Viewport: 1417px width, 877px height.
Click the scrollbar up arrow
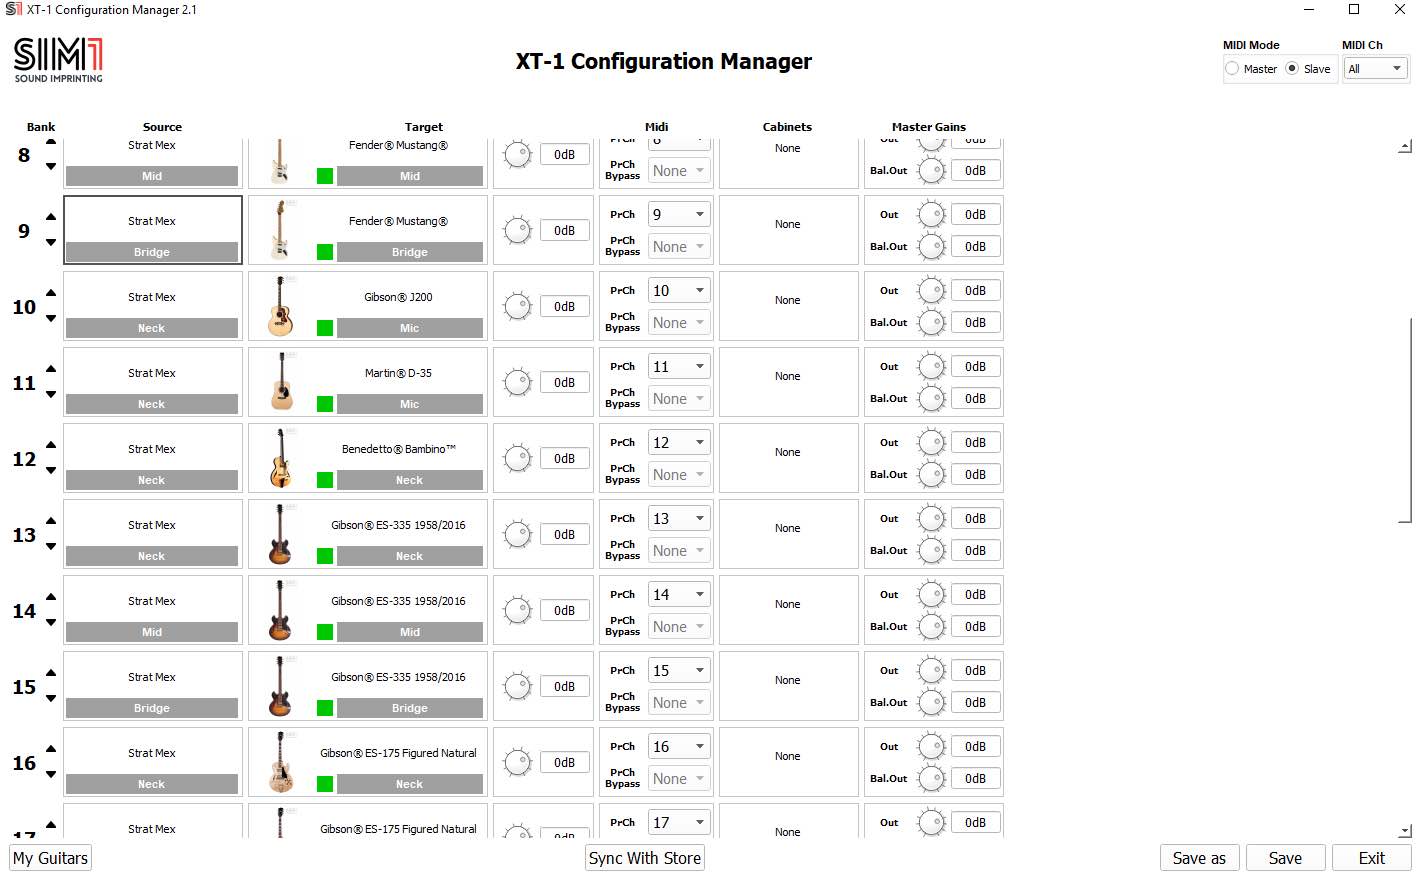click(x=1405, y=146)
